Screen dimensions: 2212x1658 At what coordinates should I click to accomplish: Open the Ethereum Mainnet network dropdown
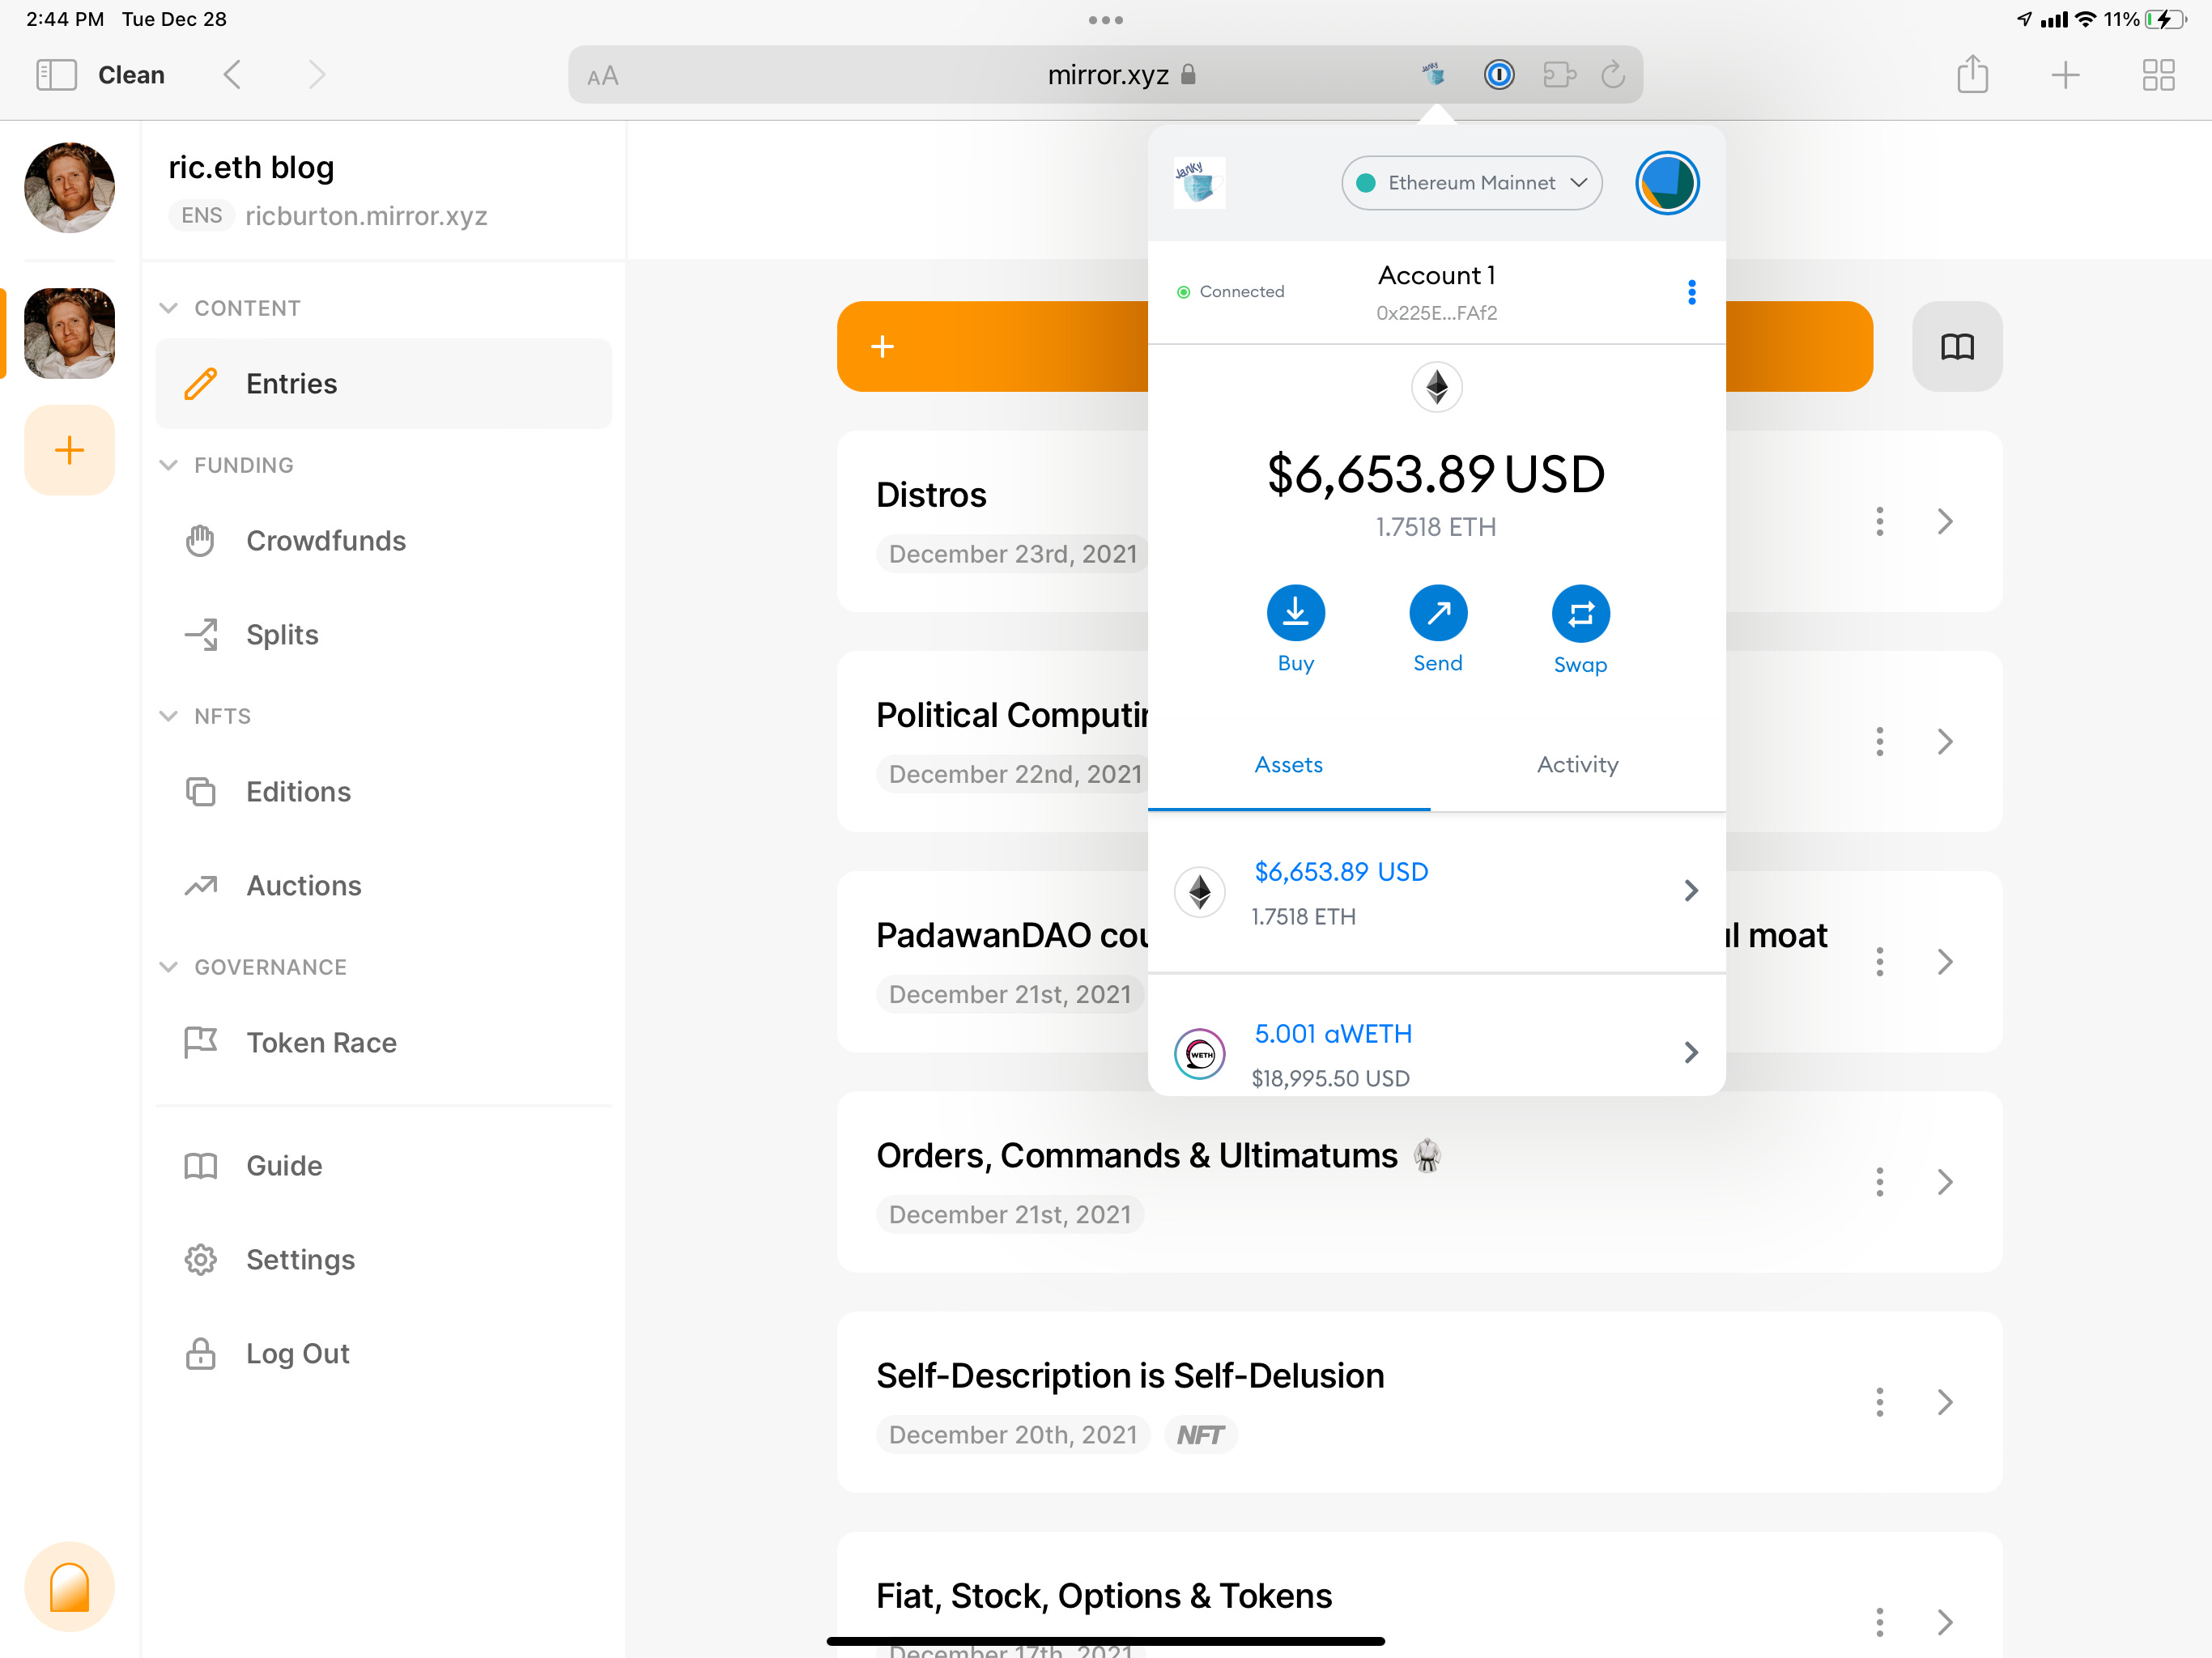click(x=1471, y=183)
